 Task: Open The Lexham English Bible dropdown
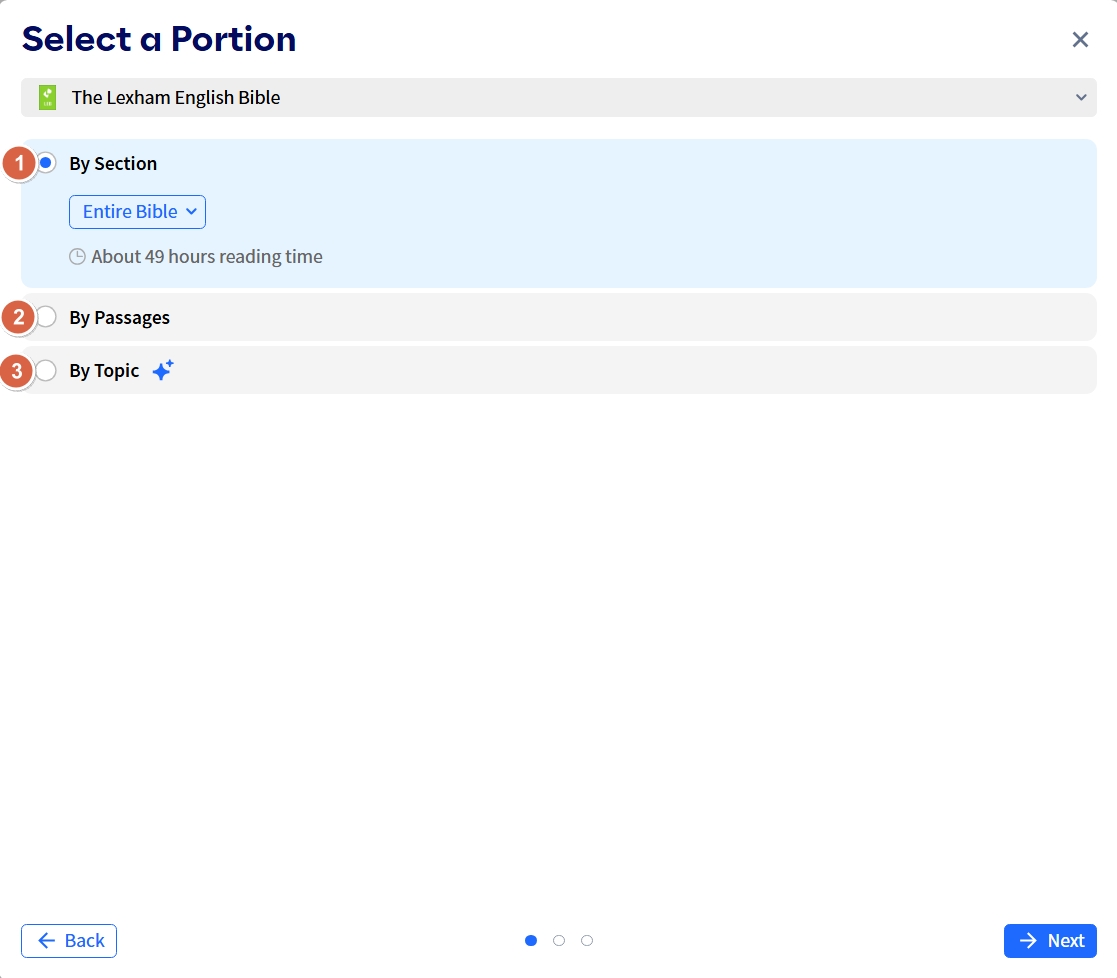click(558, 98)
